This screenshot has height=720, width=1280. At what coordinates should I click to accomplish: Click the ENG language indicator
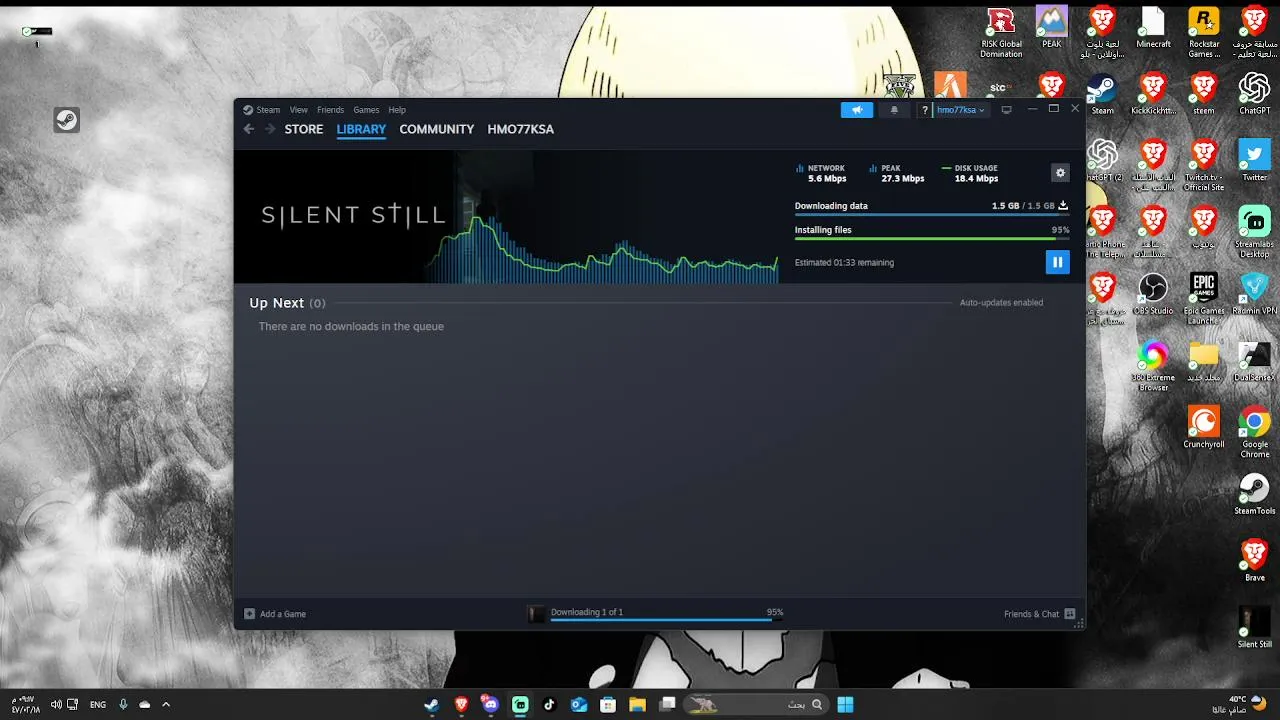[97, 704]
